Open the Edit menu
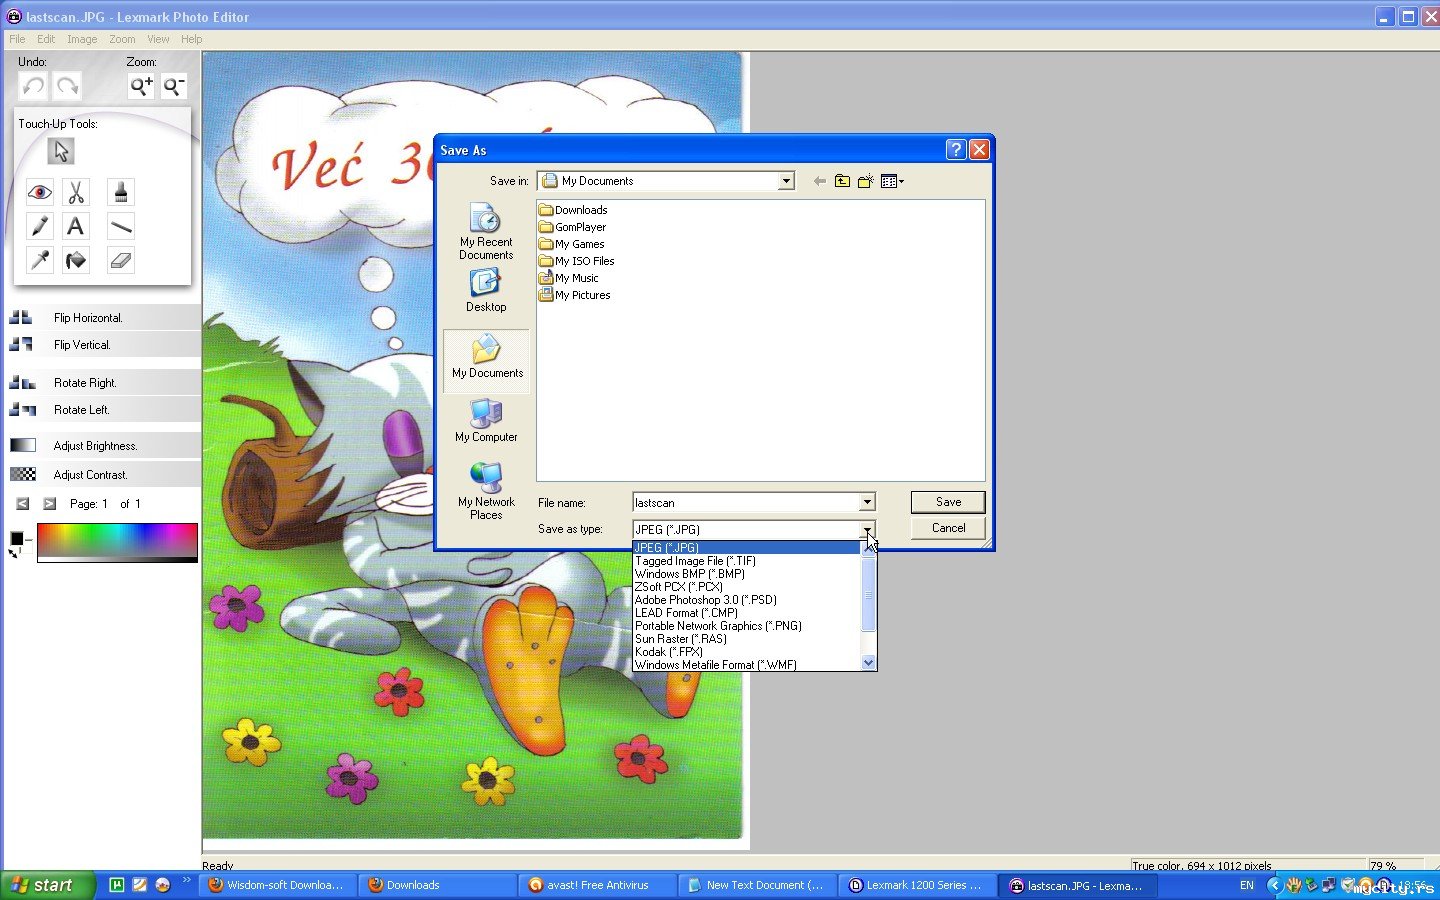Image resolution: width=1440 pixels, height=900 pixels. pyautogui.click(x=46, y=39)
